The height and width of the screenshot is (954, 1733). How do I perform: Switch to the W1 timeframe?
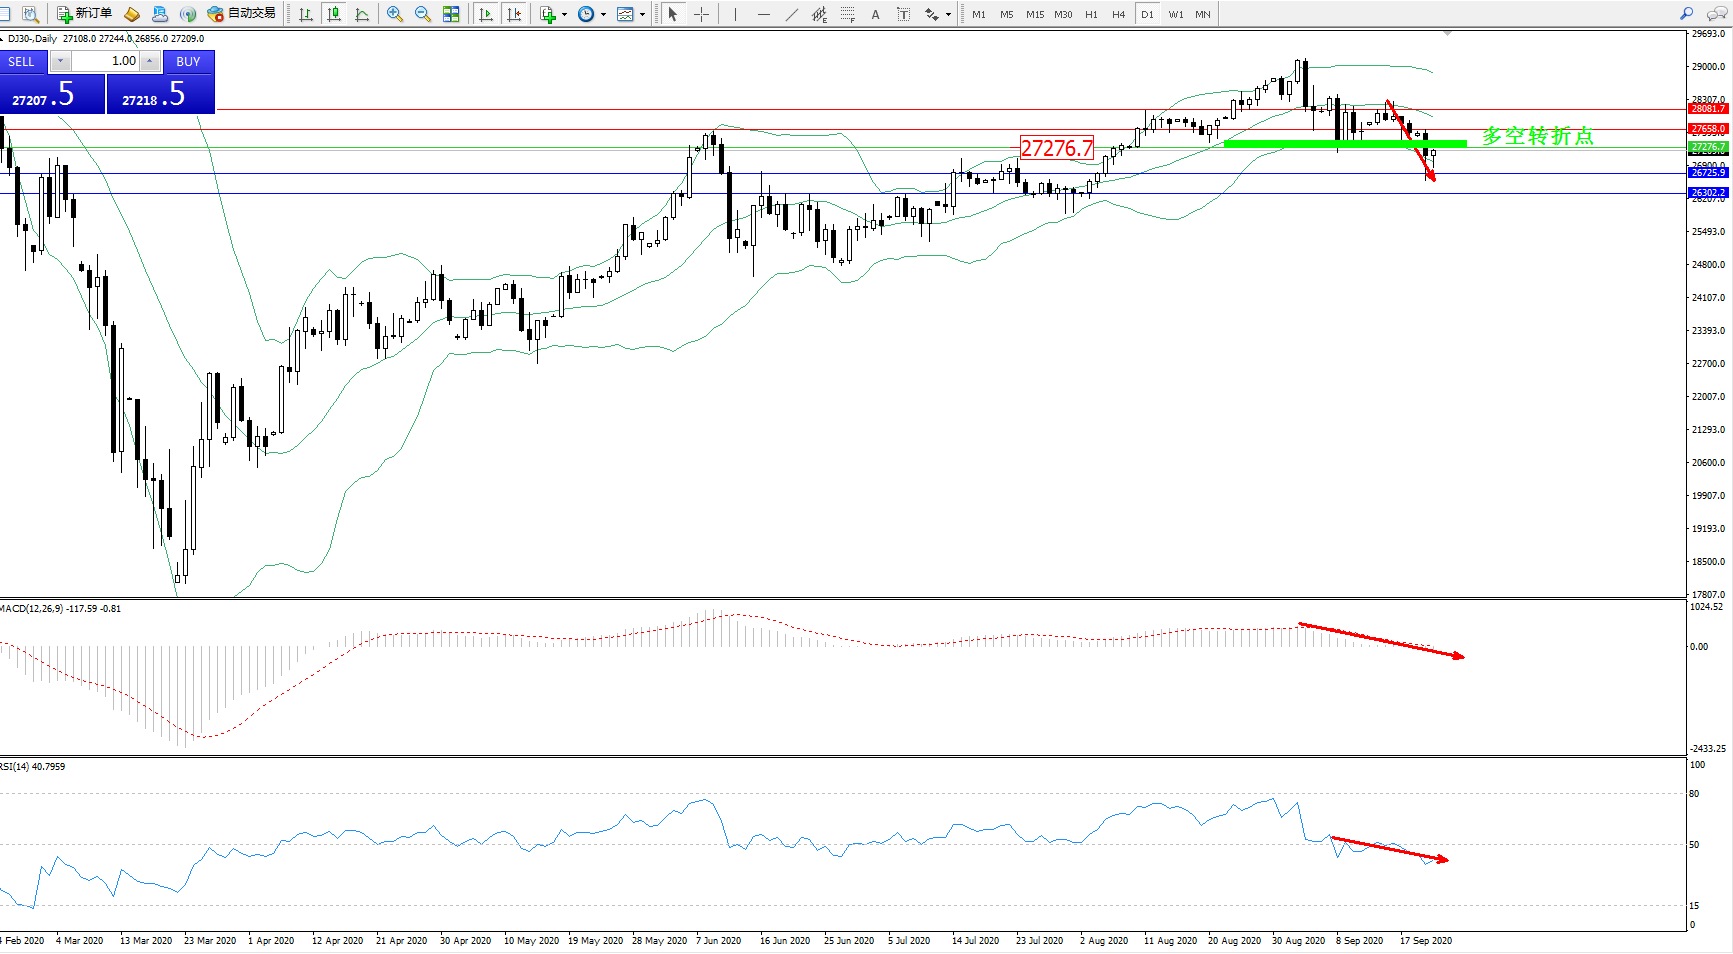[1176, 14]
